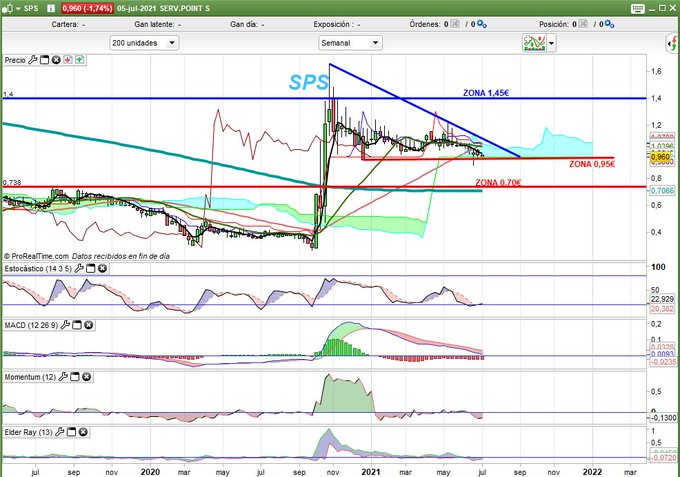Screen dimensions: 680x477
Task: Click the red down arrow in Precio header
Action: [68, 60]
